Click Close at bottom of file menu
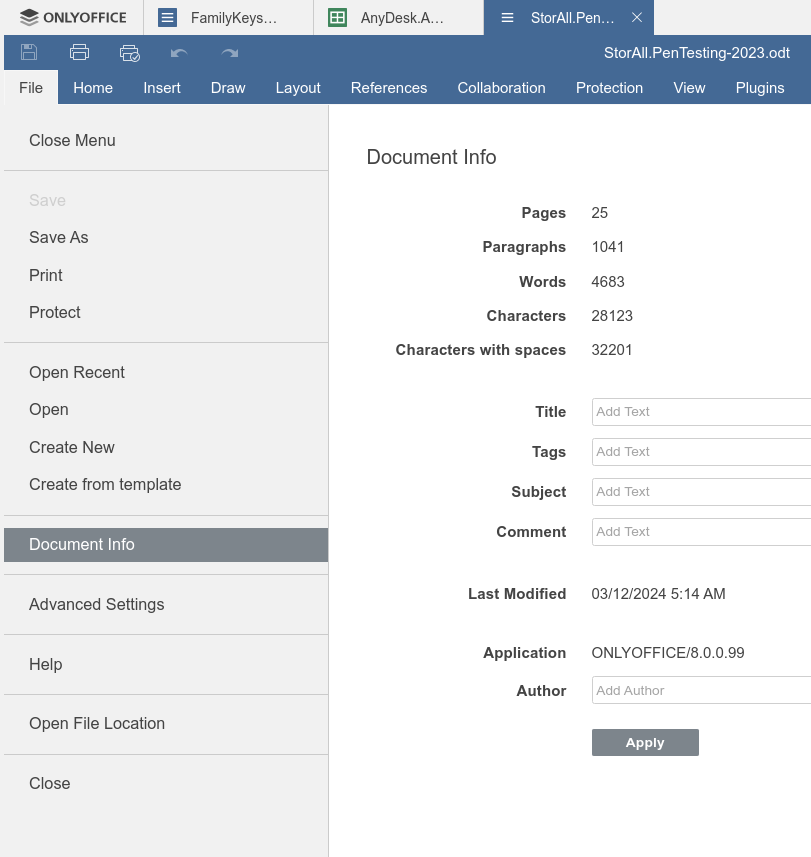The height and width of the screenshot is (857, 811). [166, 783]
